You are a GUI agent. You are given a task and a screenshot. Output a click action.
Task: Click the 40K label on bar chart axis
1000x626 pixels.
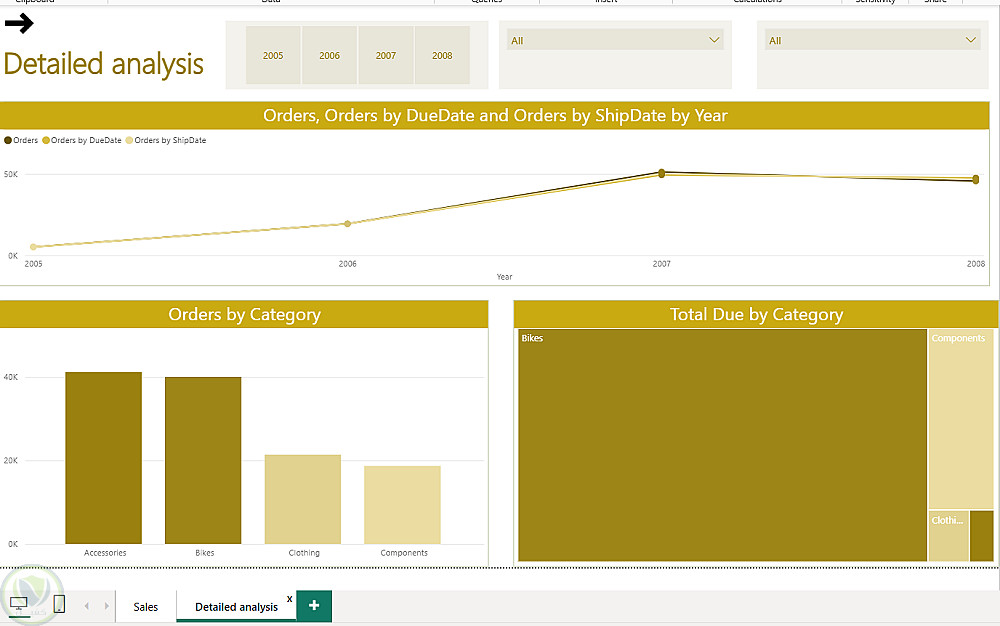11,377
